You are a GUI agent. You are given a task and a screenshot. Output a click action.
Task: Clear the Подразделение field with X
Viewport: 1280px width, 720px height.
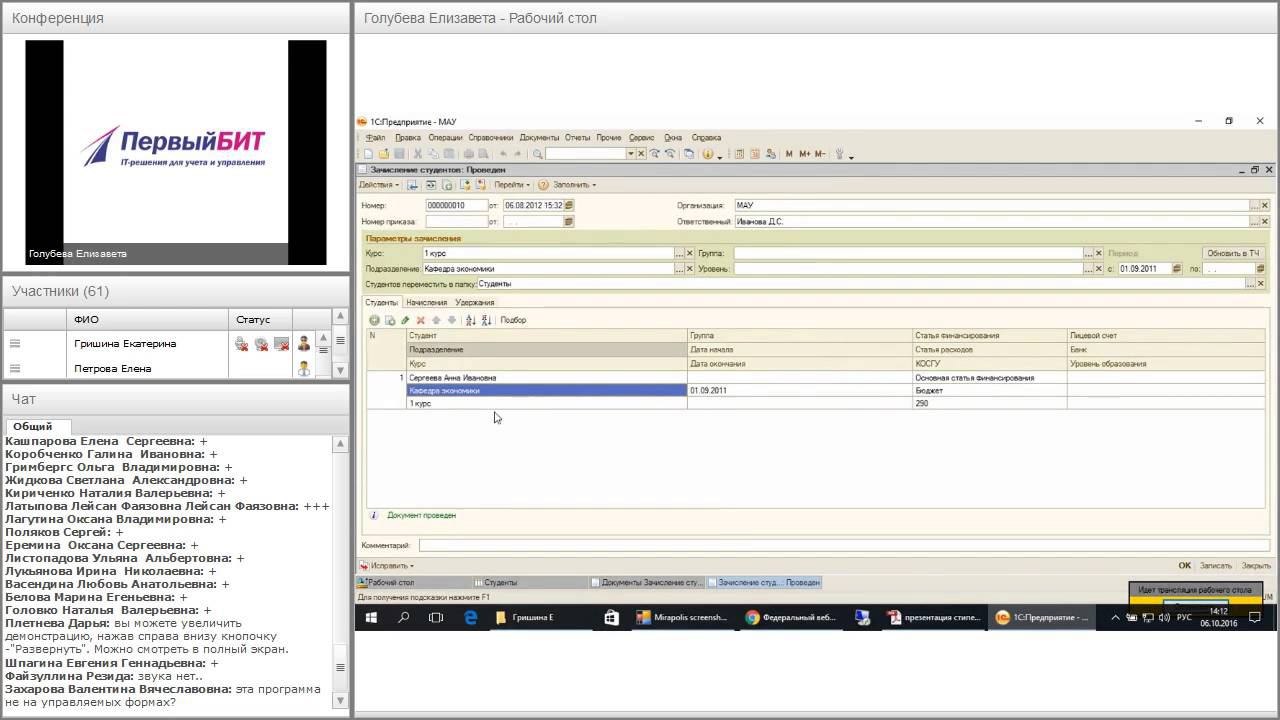tap(689, 269)
